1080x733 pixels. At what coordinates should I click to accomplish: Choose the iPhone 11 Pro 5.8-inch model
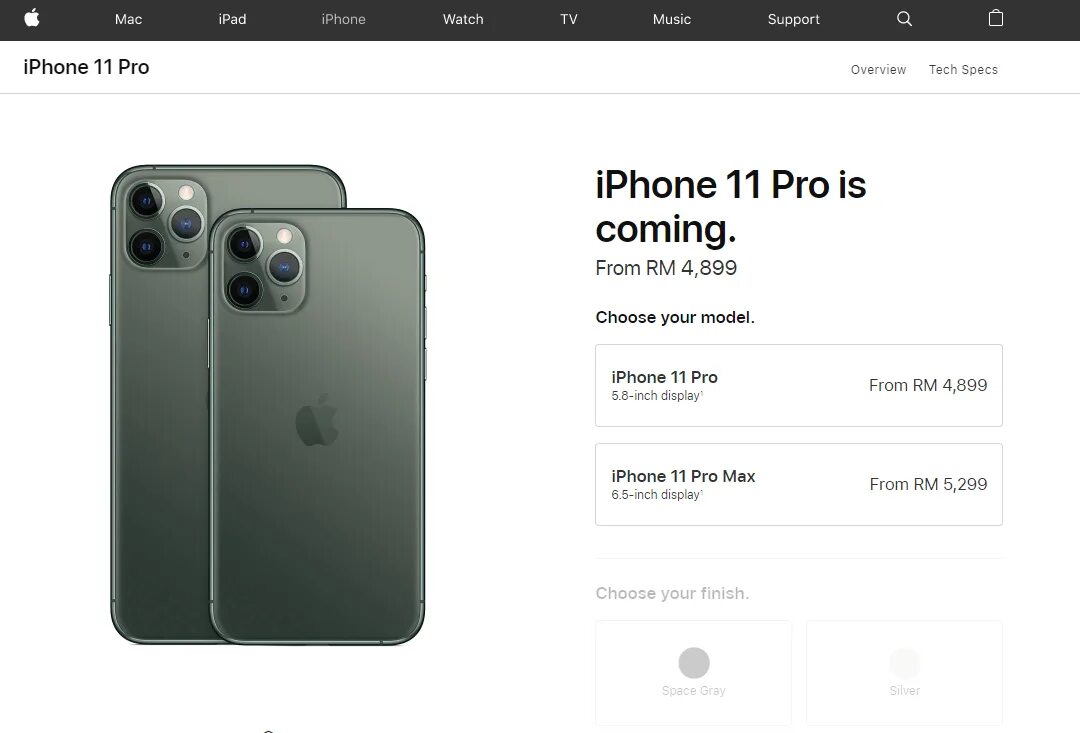click(798, 385)
